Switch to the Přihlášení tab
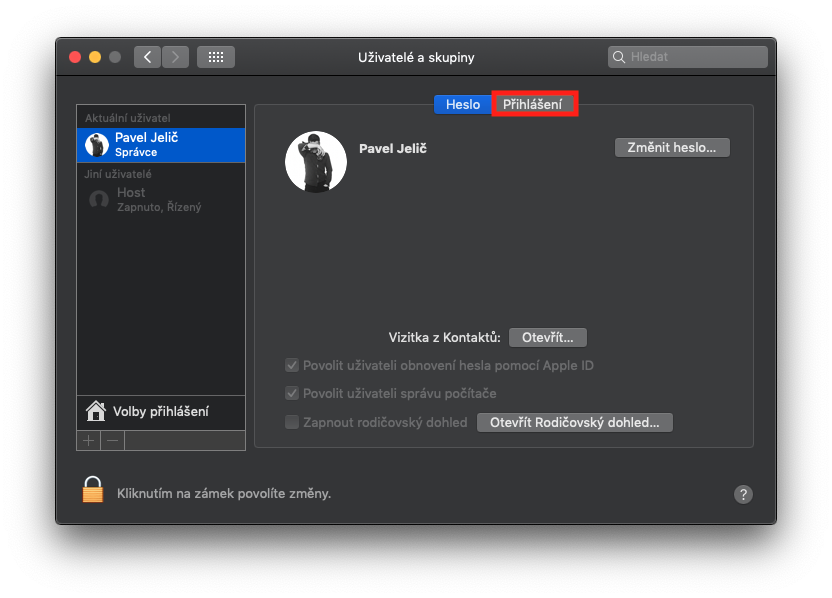This screenshot has width=832, height=598. (533, 104)
